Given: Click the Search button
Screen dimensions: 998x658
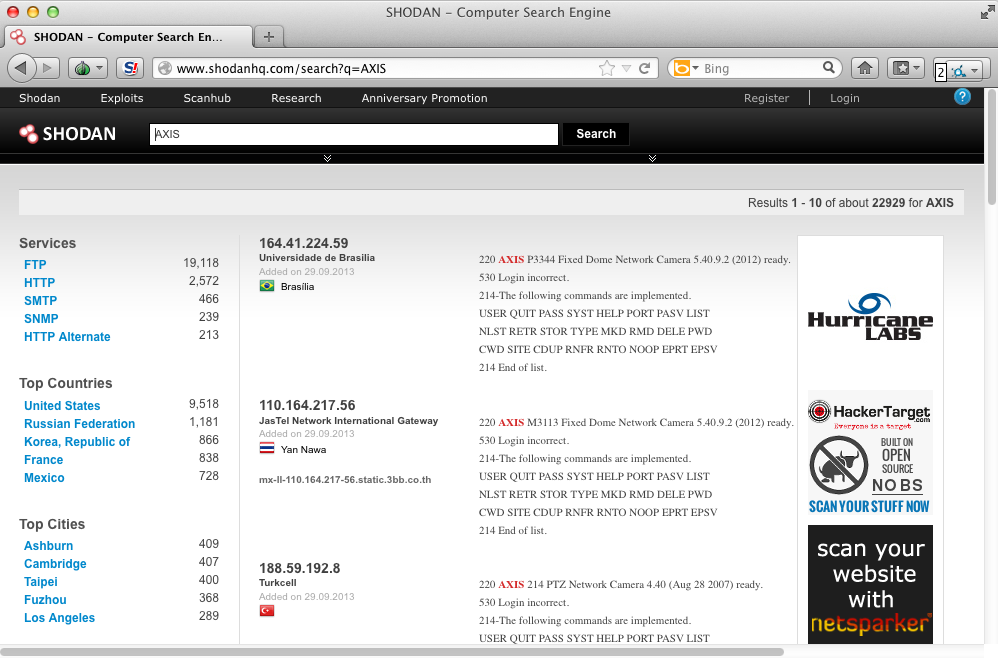Looking at the screenshot, I should [596, 134].
